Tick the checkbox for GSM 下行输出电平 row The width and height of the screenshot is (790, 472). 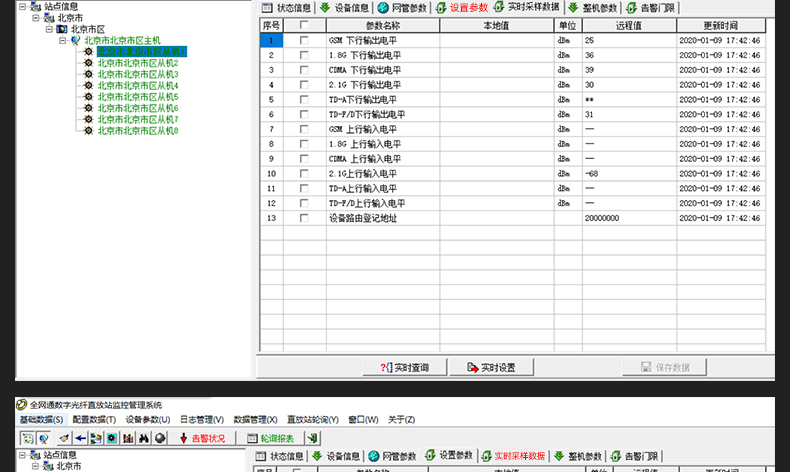coord(304,40)
